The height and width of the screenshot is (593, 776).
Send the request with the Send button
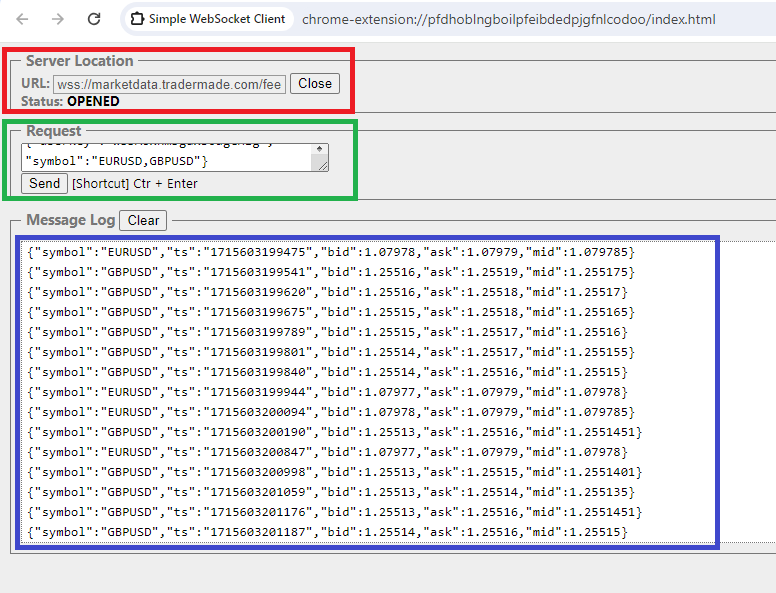[x=45, y=184]
